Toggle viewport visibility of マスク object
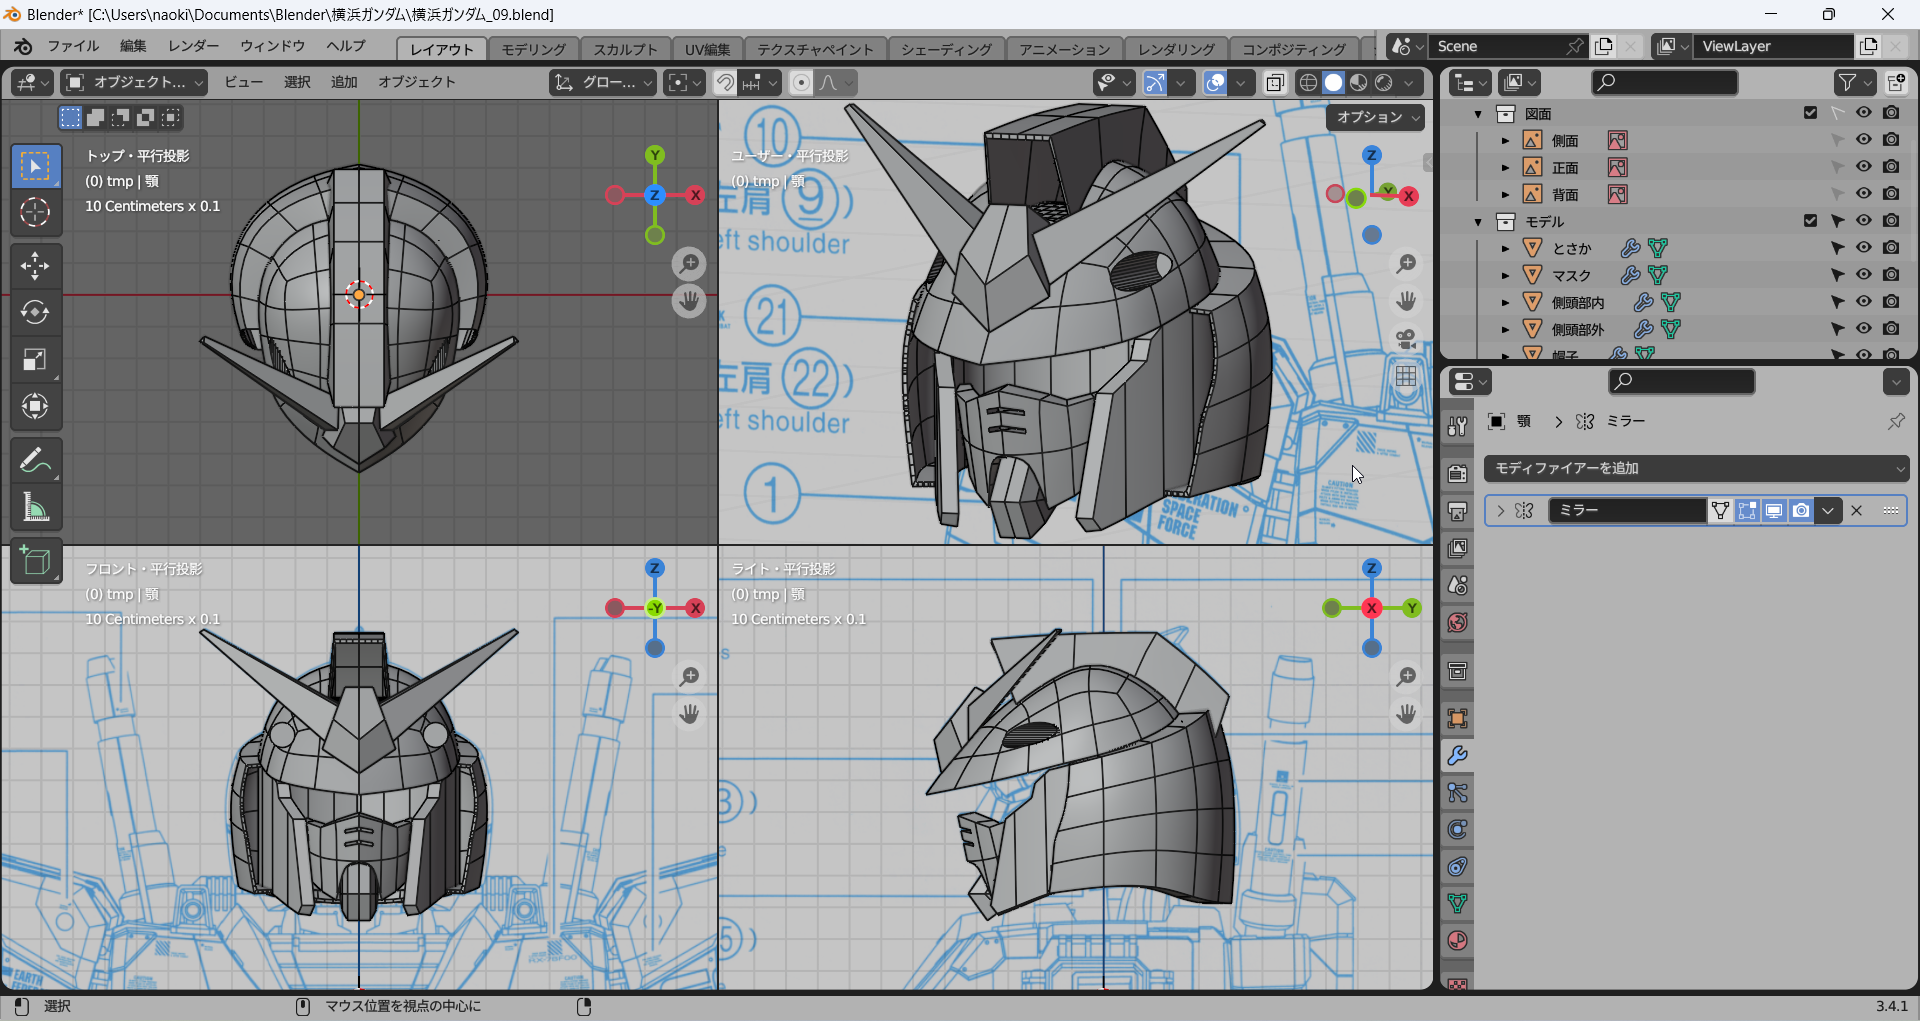This screenshot has height=1021, width=1920. (1863, 275)
